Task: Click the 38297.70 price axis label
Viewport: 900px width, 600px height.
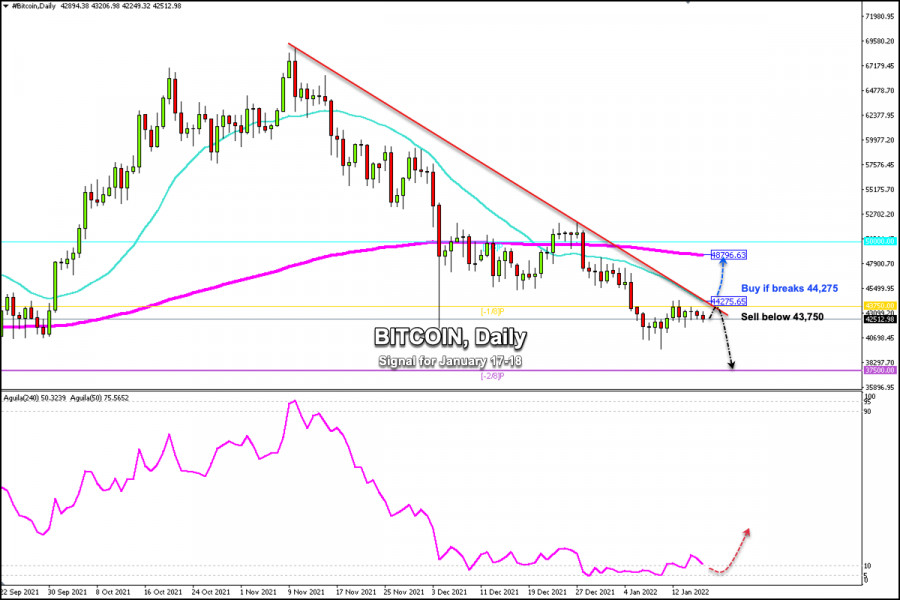Action: [879, 363]
